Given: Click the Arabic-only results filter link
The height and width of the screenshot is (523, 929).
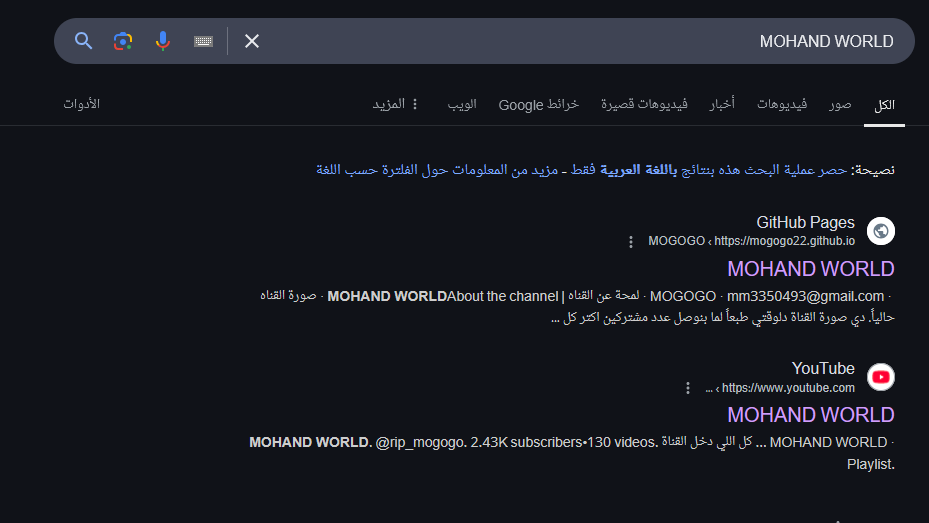Looking at the screenshot, I should (x=709, y=170).
